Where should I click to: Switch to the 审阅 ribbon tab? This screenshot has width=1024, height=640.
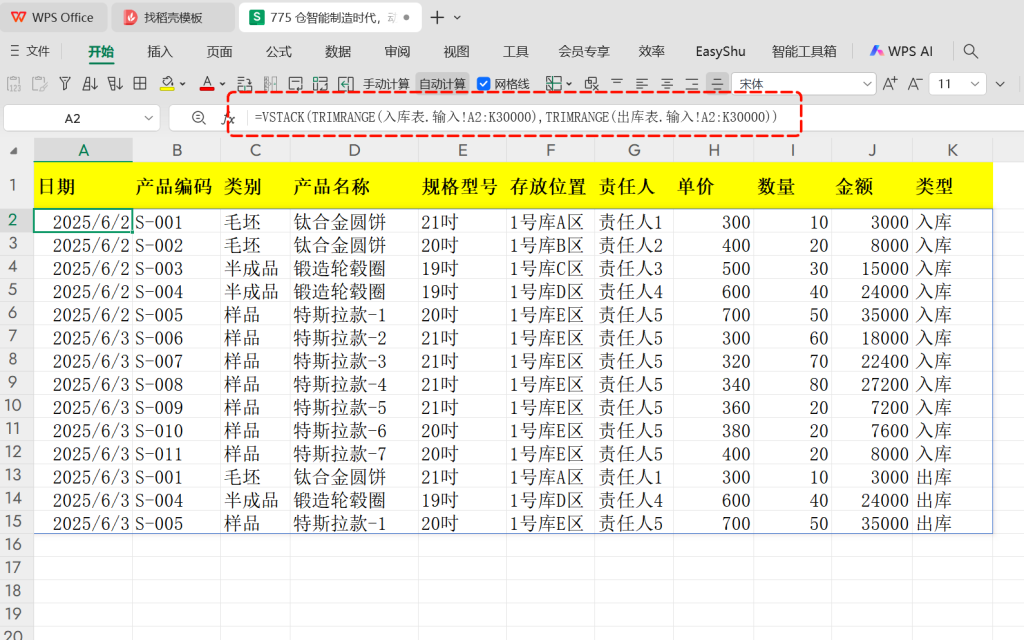tap(397, 52)
